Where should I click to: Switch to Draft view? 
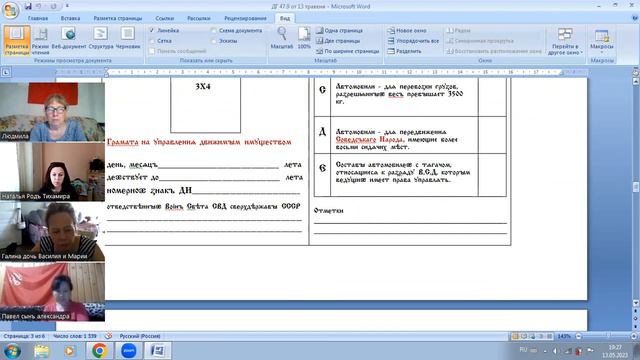128,38
